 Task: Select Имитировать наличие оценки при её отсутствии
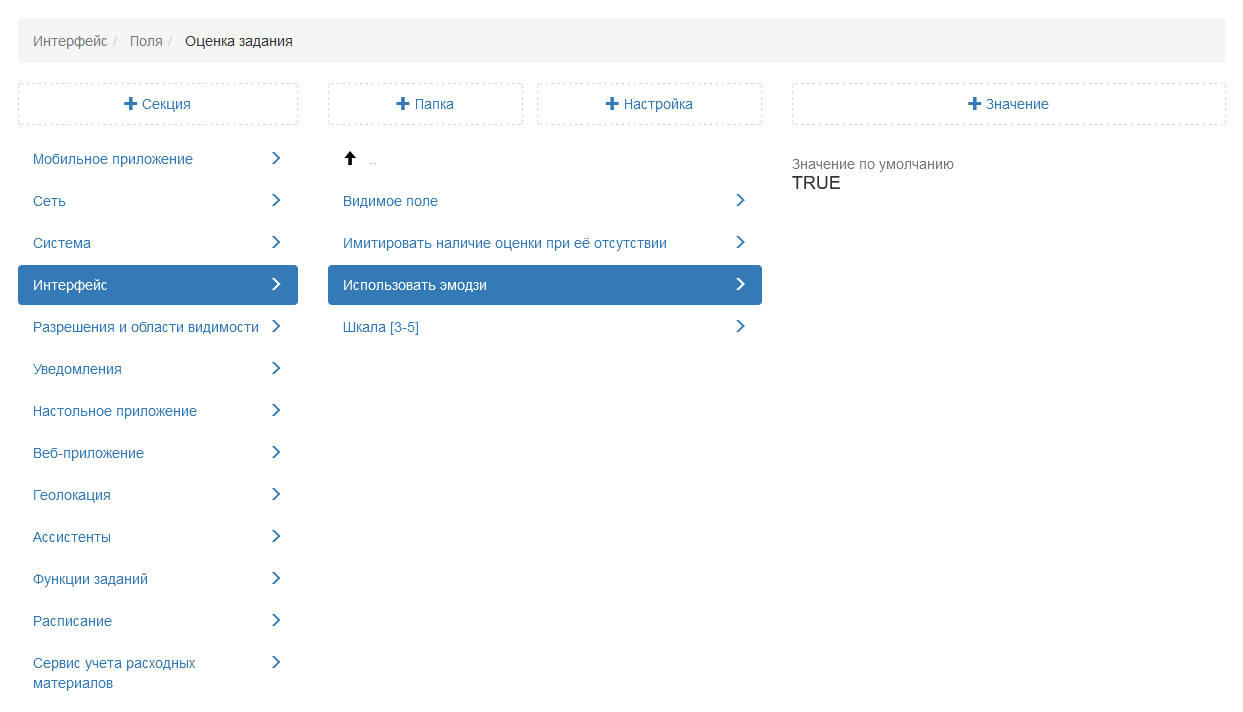[504, 243]
